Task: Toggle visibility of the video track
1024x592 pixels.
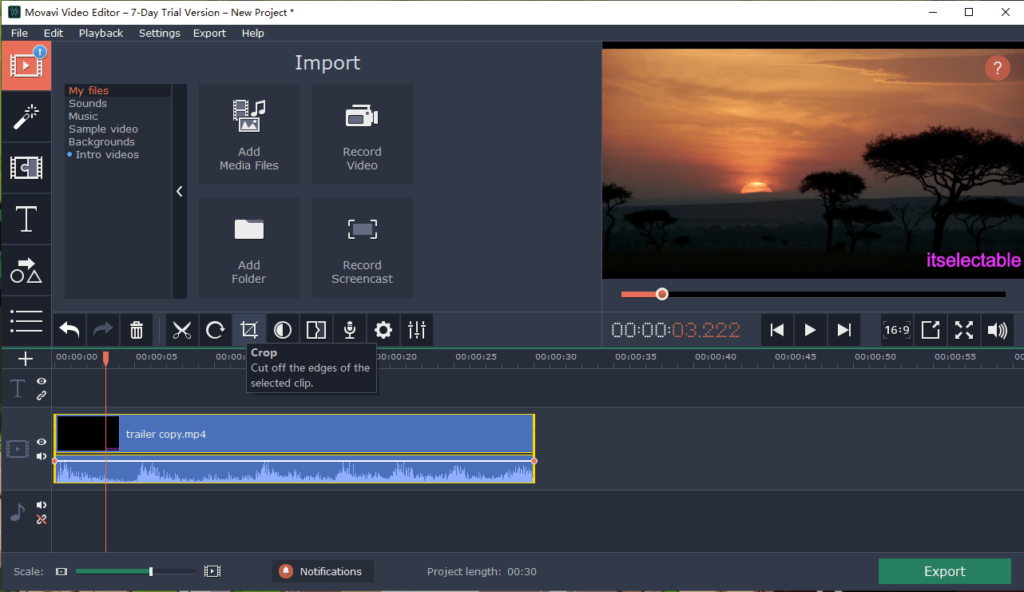Action: click(41, 442)
